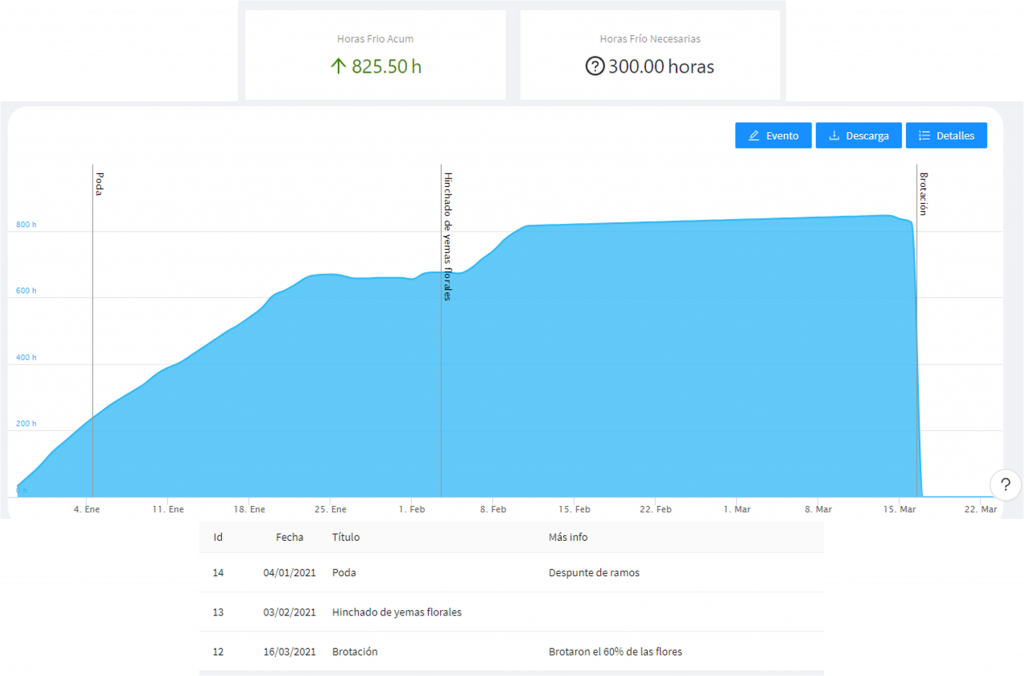The height and width of the screenshot is (676, 1024).
Task: Select row 13 Hinchado de yemas florales
Action: [x=511, y=612]
